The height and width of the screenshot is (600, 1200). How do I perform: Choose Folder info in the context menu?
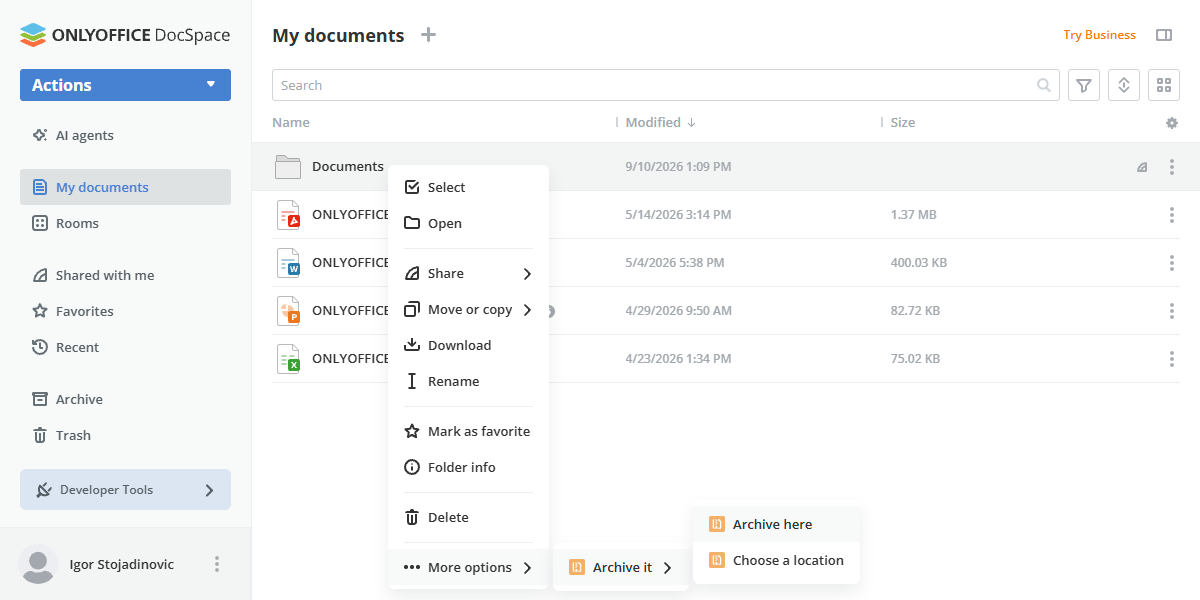pos(468,467)
